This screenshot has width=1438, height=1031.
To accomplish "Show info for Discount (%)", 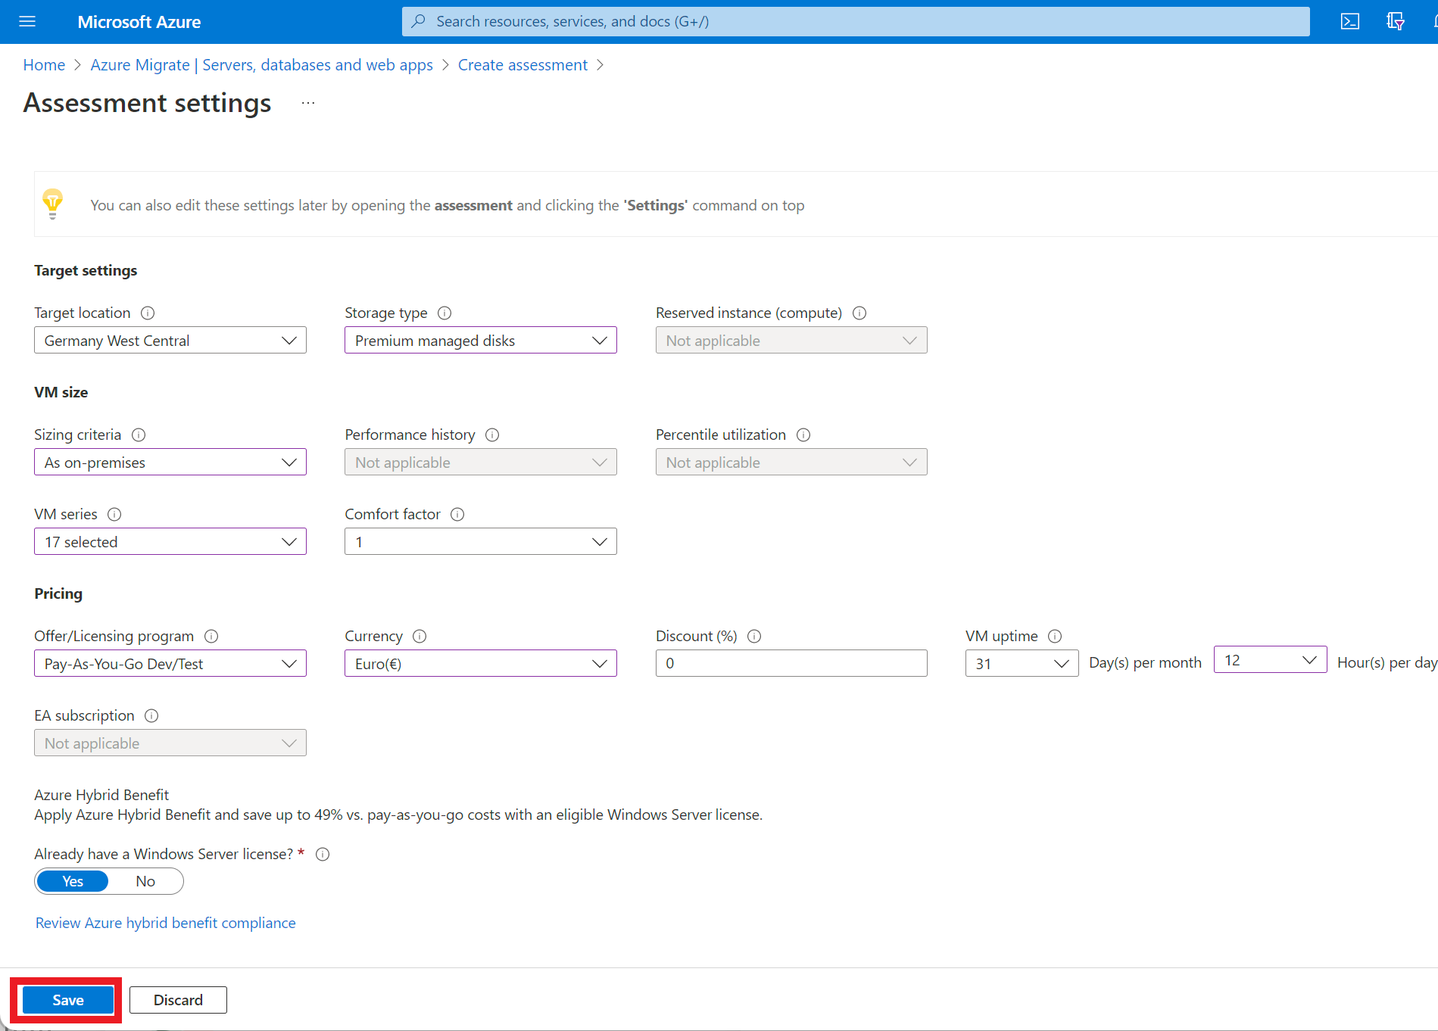I will pos(754,636).
